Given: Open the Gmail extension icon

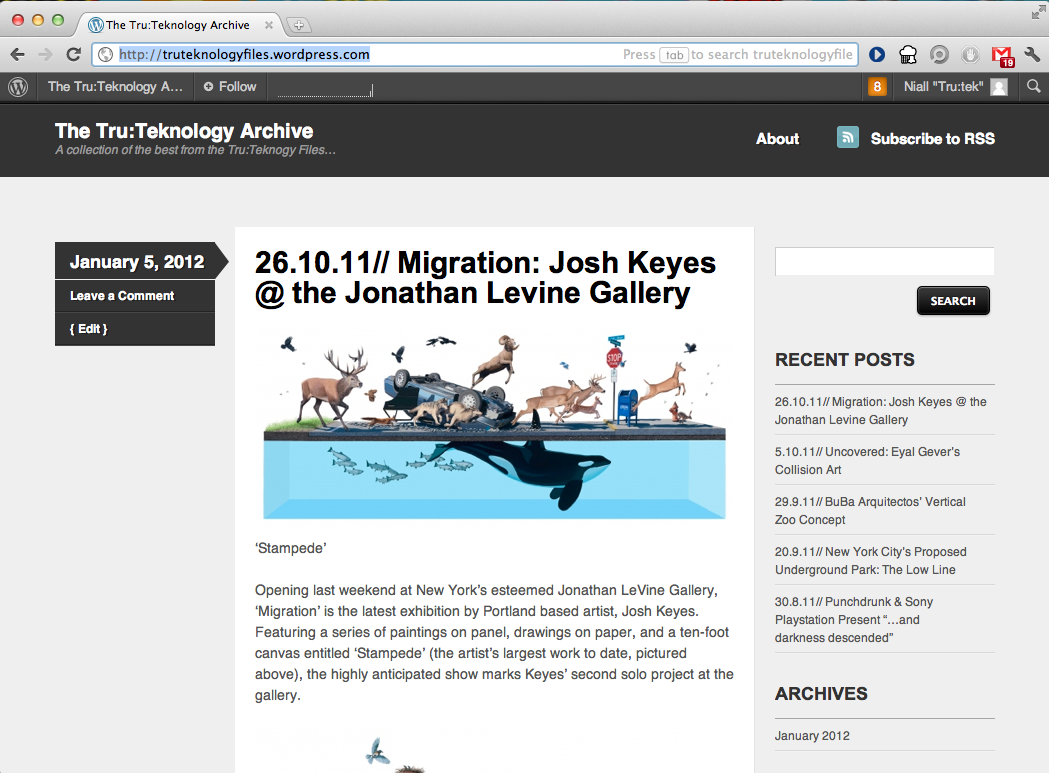Looking at the screenshot, I should point(1001,55).
